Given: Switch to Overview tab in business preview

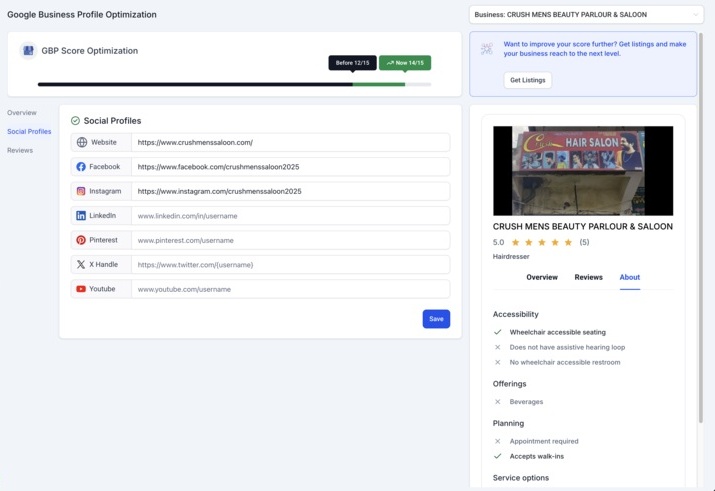Looking at the screenshot, I should tap(542, 277).
